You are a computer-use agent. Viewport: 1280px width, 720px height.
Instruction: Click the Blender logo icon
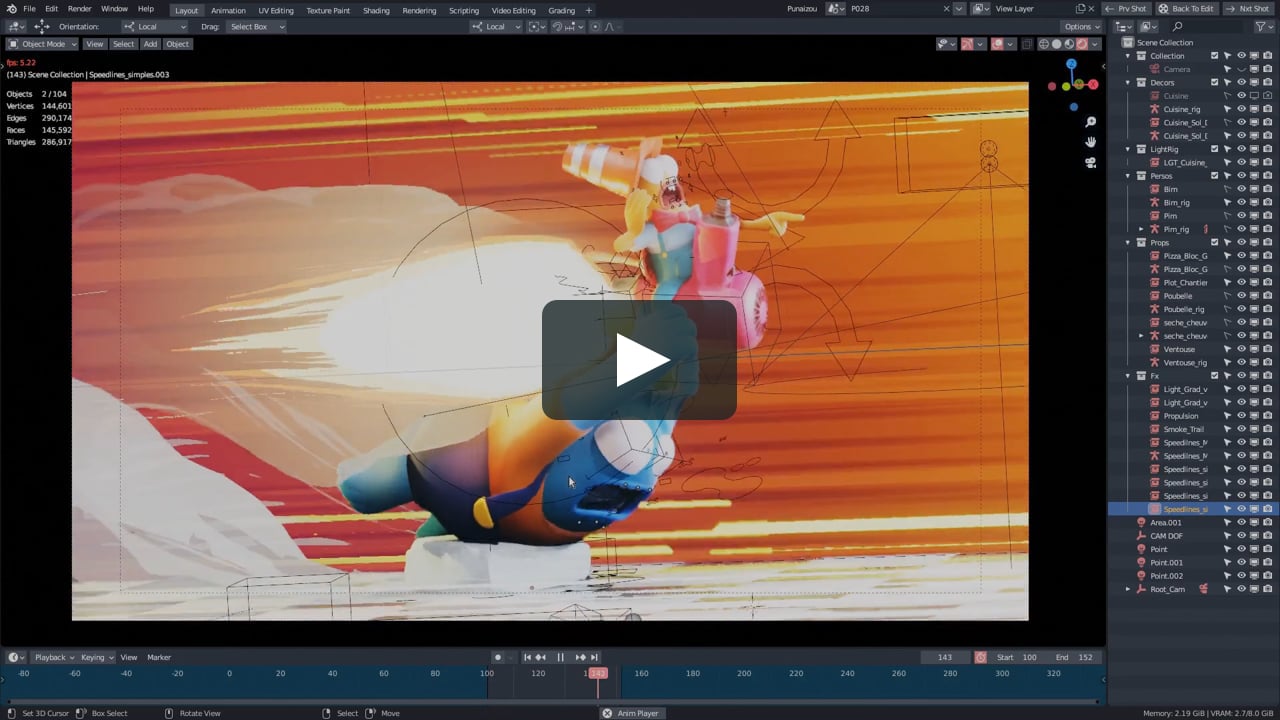click(11, 9)
